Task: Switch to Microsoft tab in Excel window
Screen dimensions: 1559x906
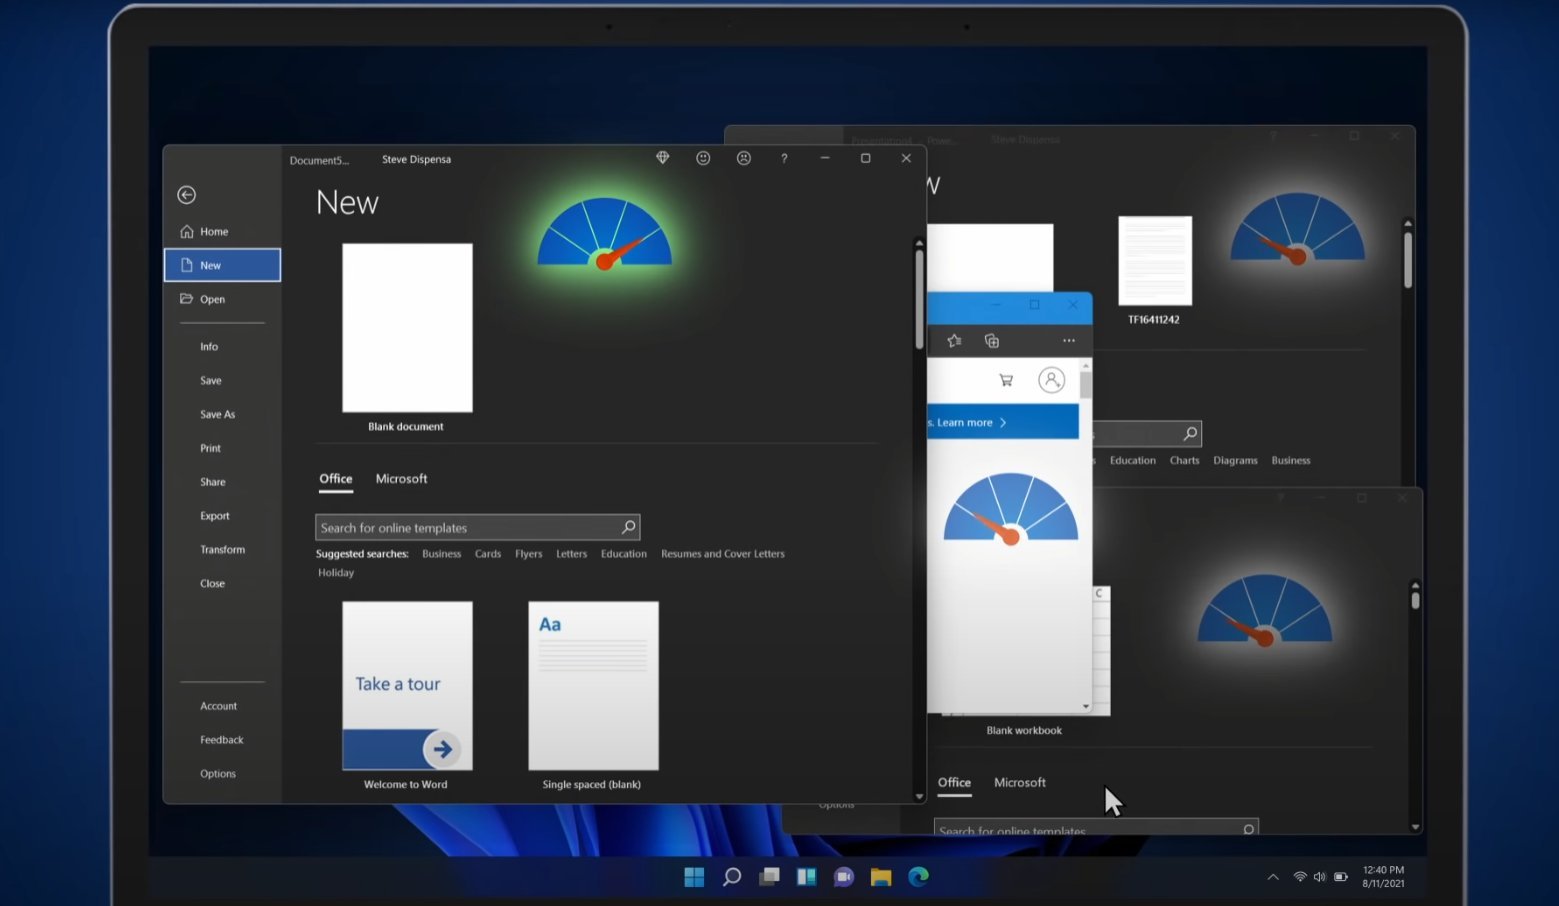Action: pyautogui.click(x=1020, y=783)
